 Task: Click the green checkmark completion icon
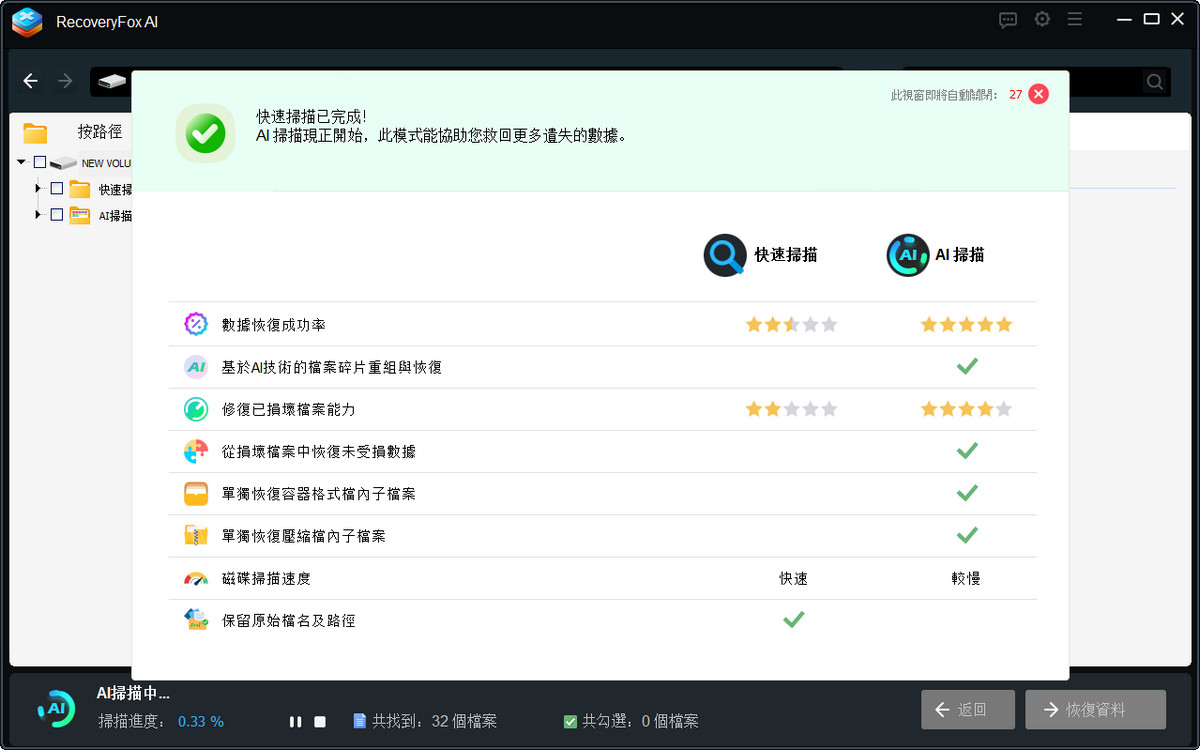206,133
